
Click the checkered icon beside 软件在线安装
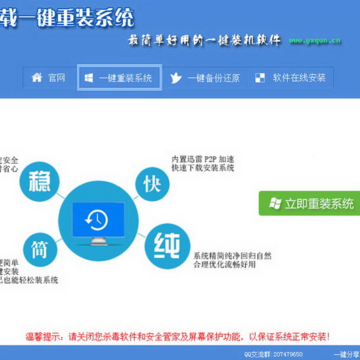pos(260,78)
